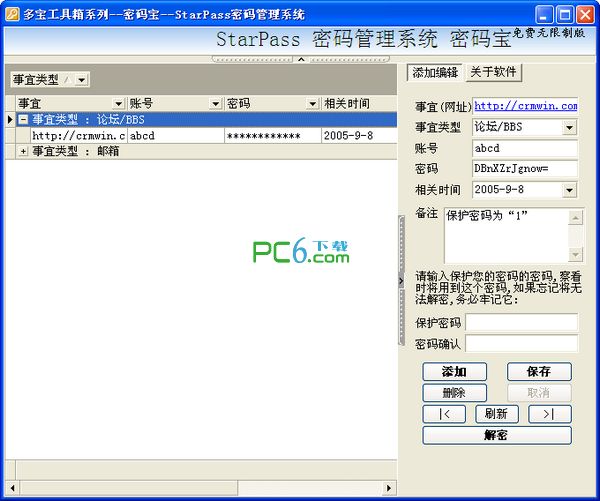Close the StarPass window

click(585, 15)
